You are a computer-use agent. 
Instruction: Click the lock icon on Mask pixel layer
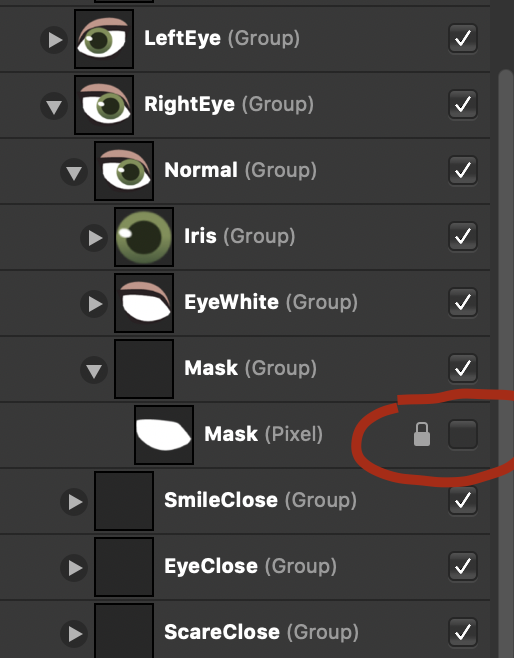coord(422,434)
